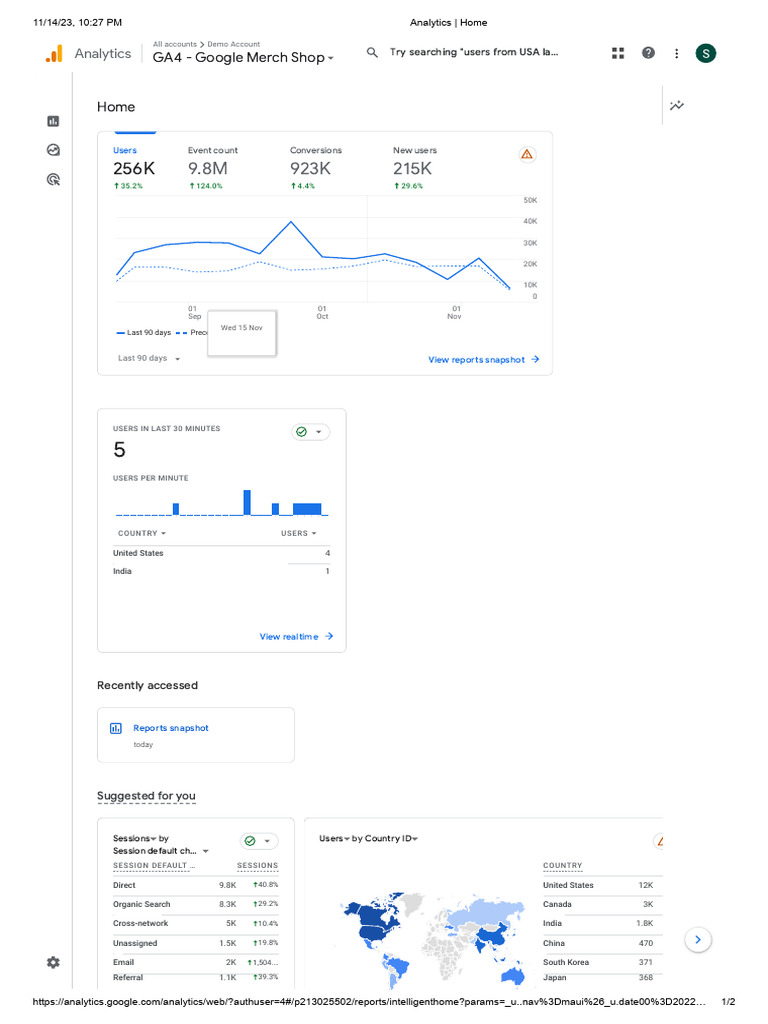Click next arrow on suggested cards carousel
The width and height of the screenshot is (768, 1024).
point(700,939)
